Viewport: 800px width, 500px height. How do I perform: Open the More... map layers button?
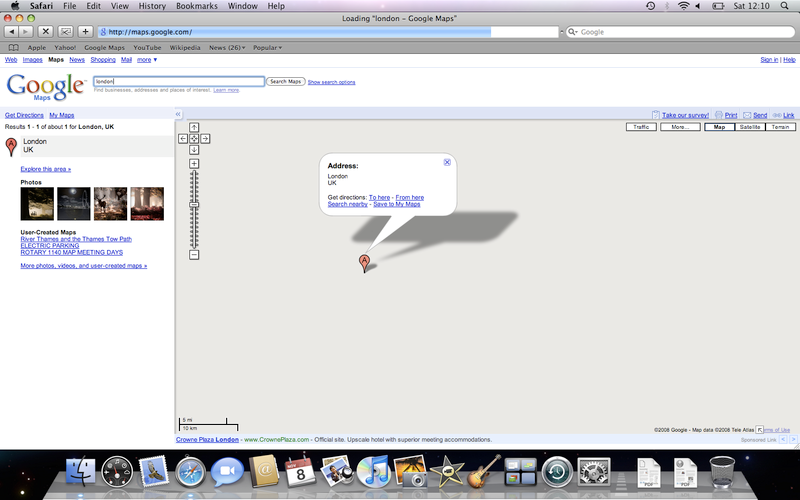[x=680, y=127]
